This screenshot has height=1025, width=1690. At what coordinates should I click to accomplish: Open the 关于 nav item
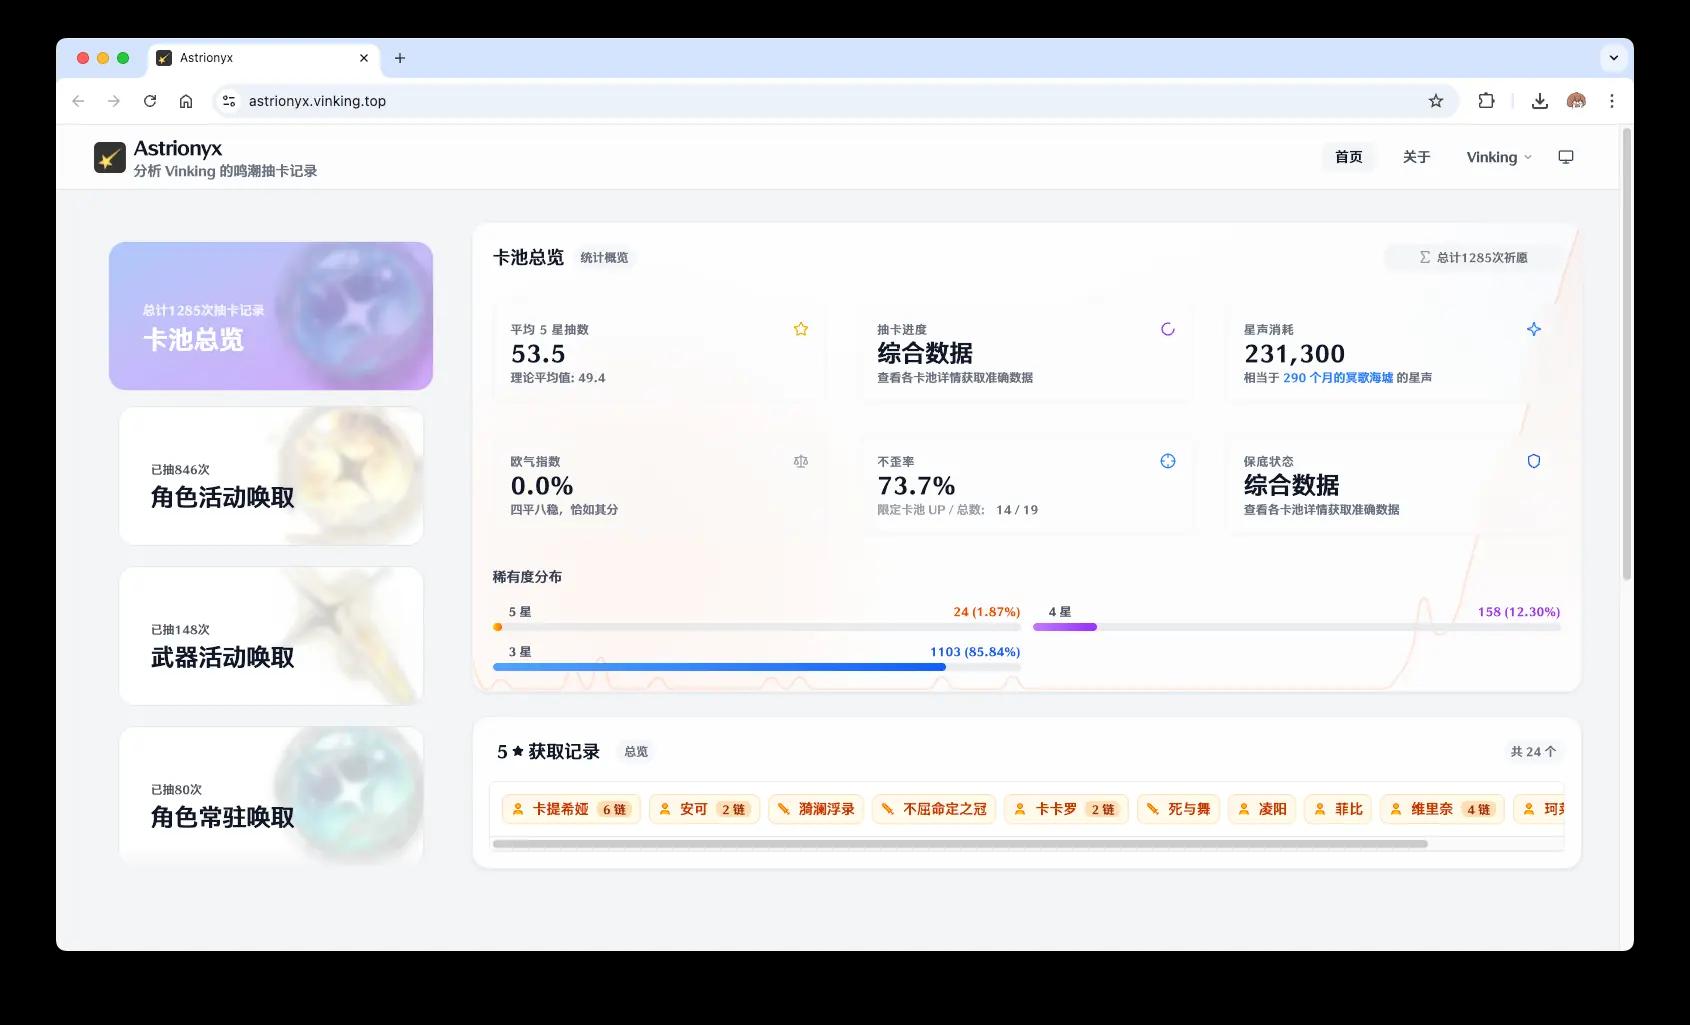pos(1417,157)
